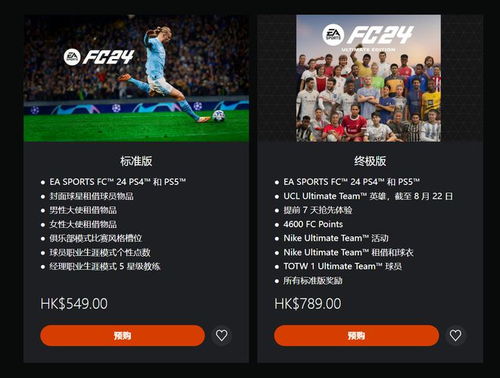Open the Standard Edition cover image
This screenshot has height=378, width=500.
[136, 79]
